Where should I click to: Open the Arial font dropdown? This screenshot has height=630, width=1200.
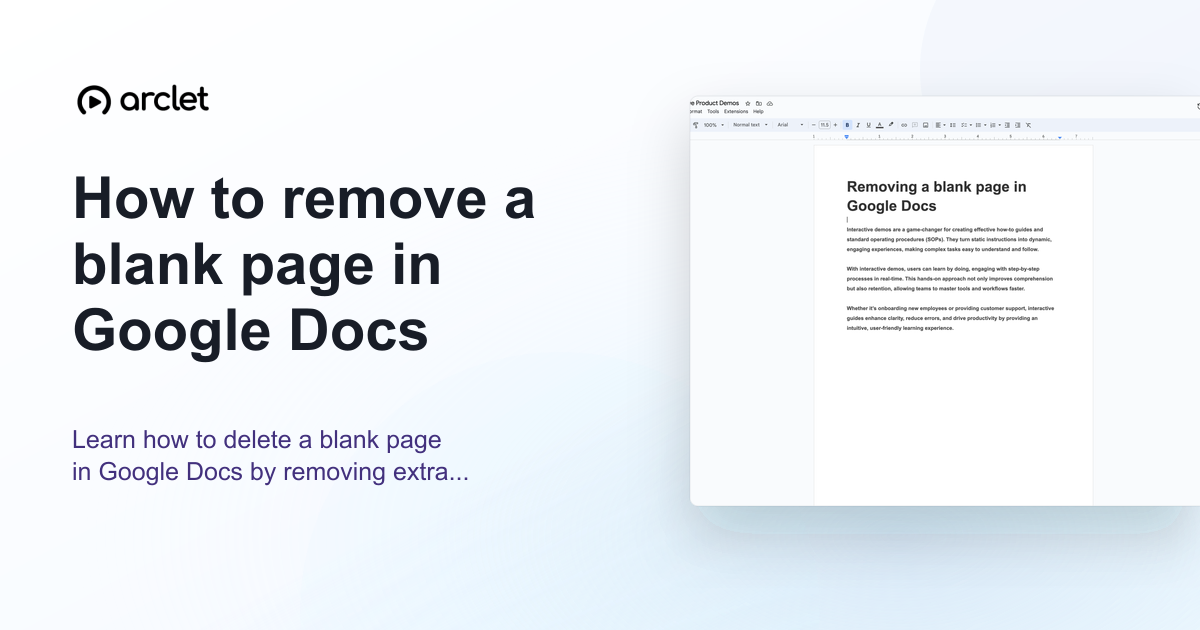[x=790, y=125]
